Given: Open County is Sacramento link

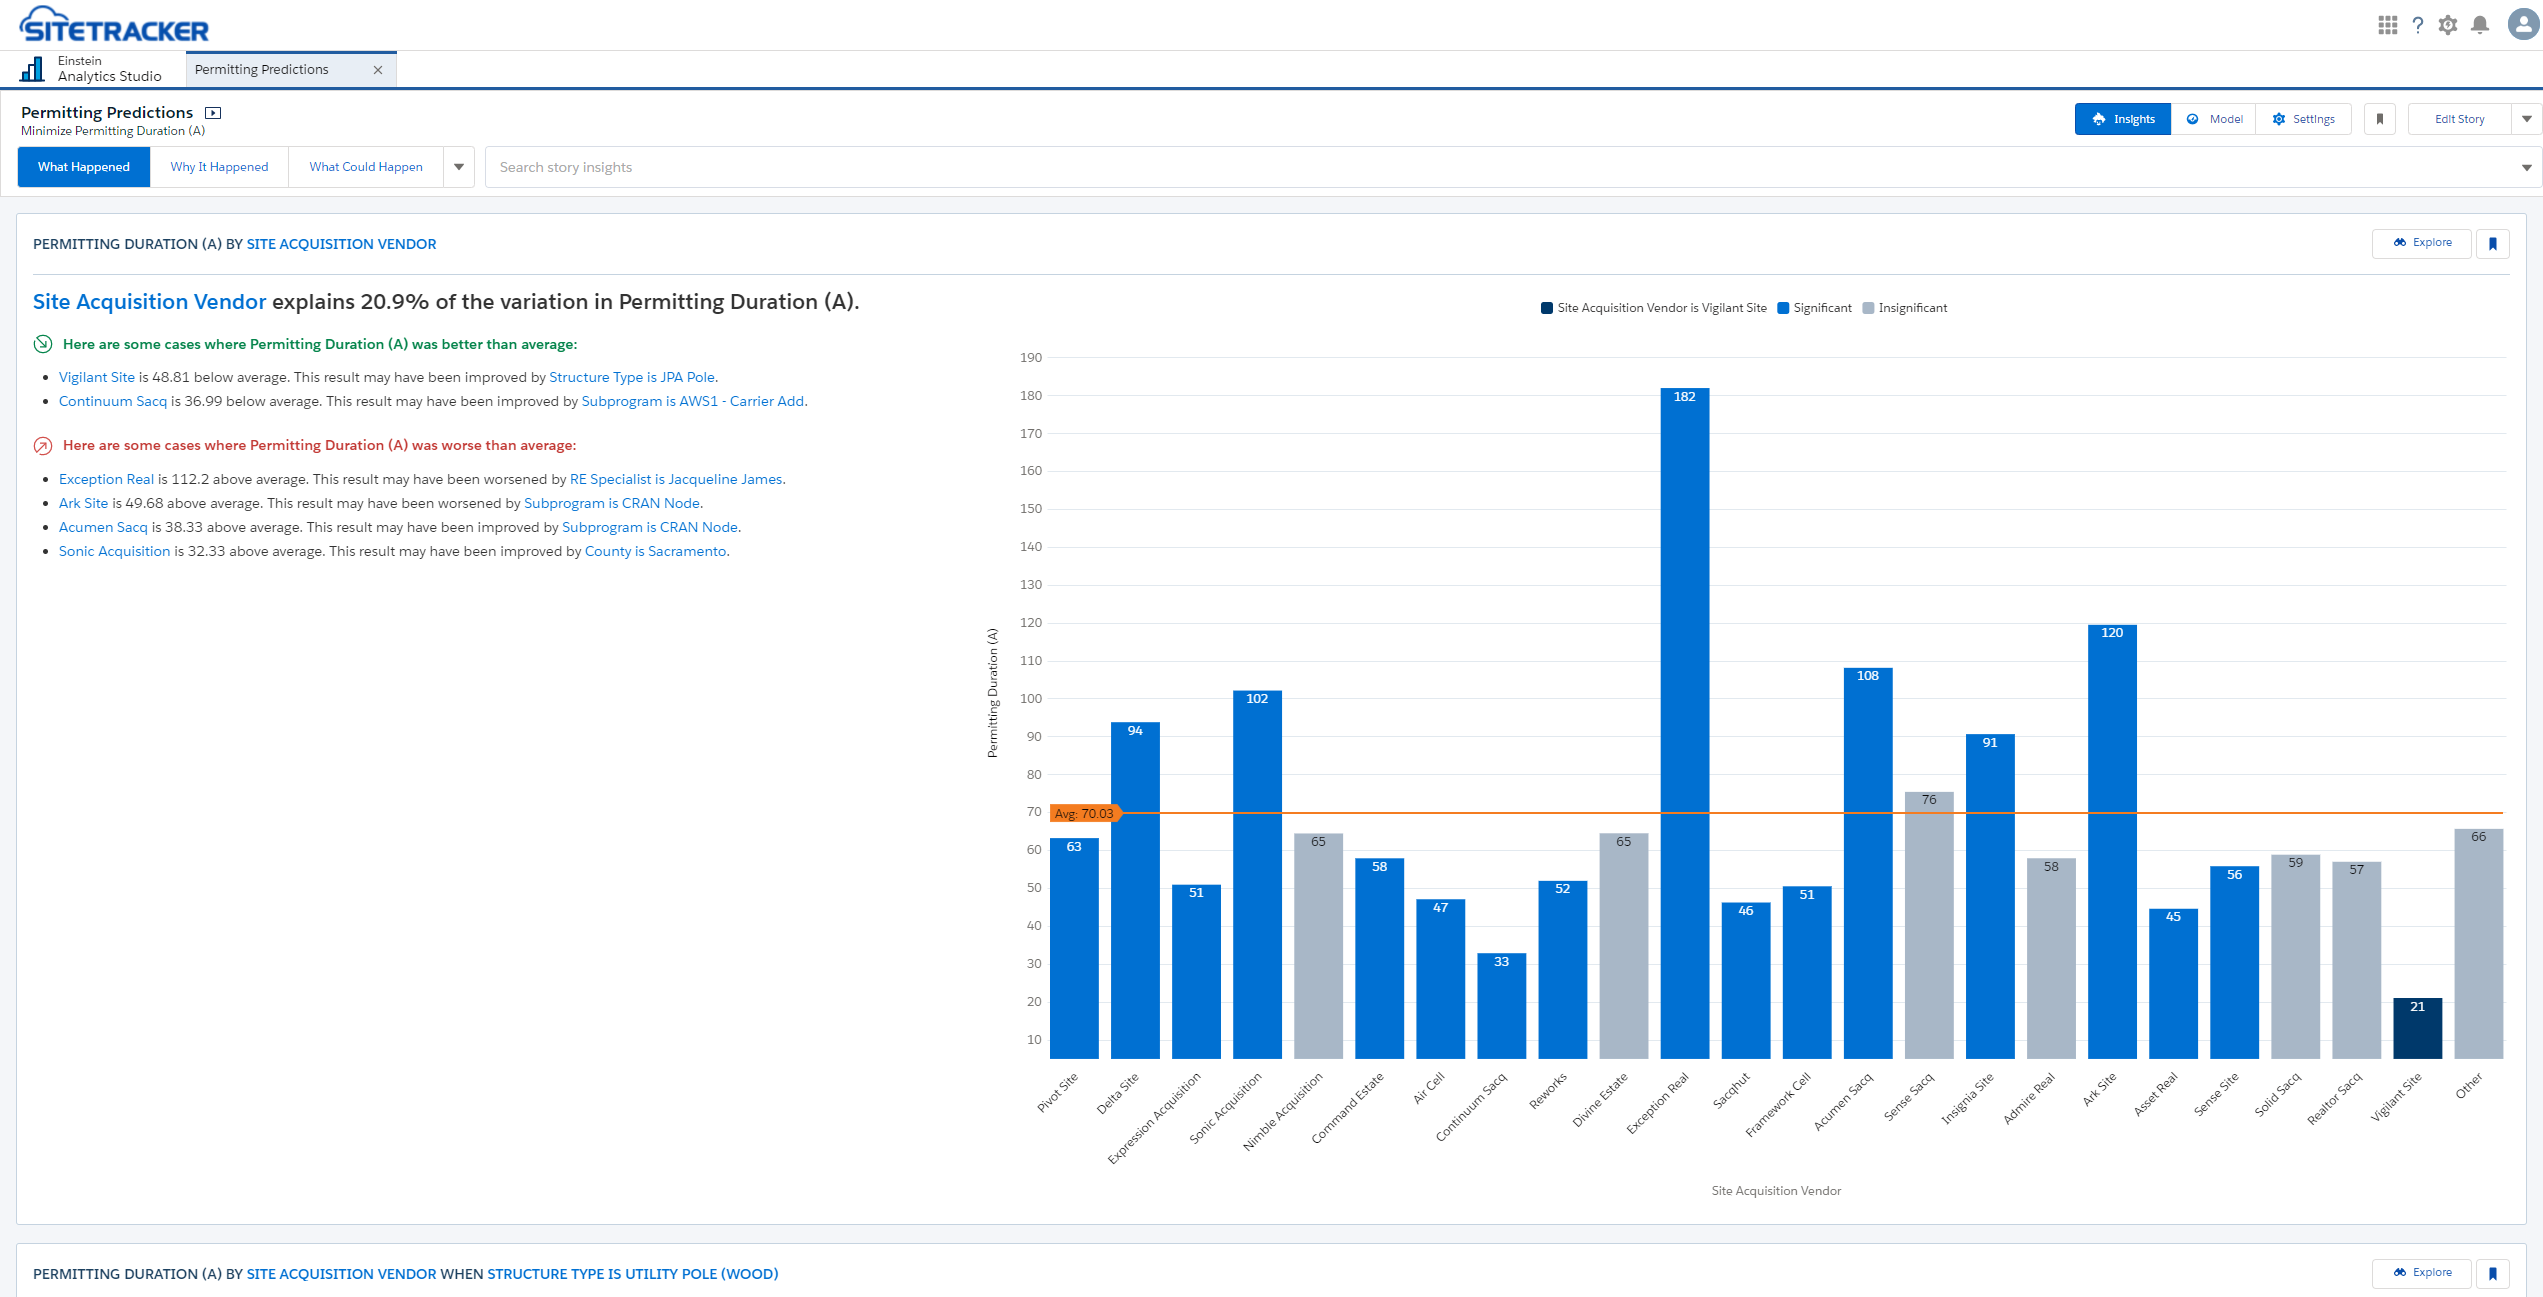Looking at the screenshot, I should (x=656, y=551).
